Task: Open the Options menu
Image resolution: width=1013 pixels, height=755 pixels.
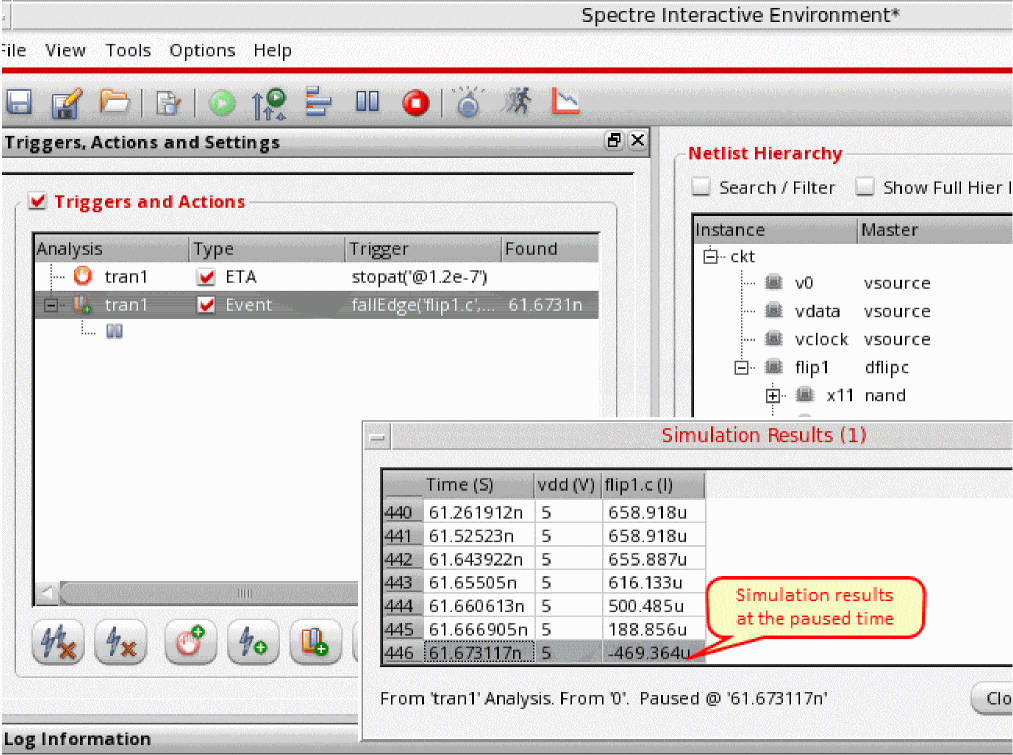Action: coord(202,51)
